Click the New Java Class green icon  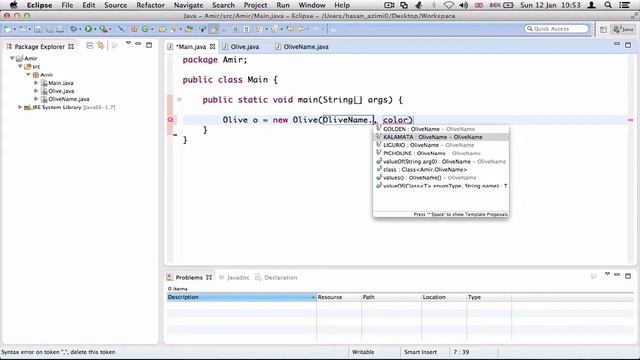(145, 29)
